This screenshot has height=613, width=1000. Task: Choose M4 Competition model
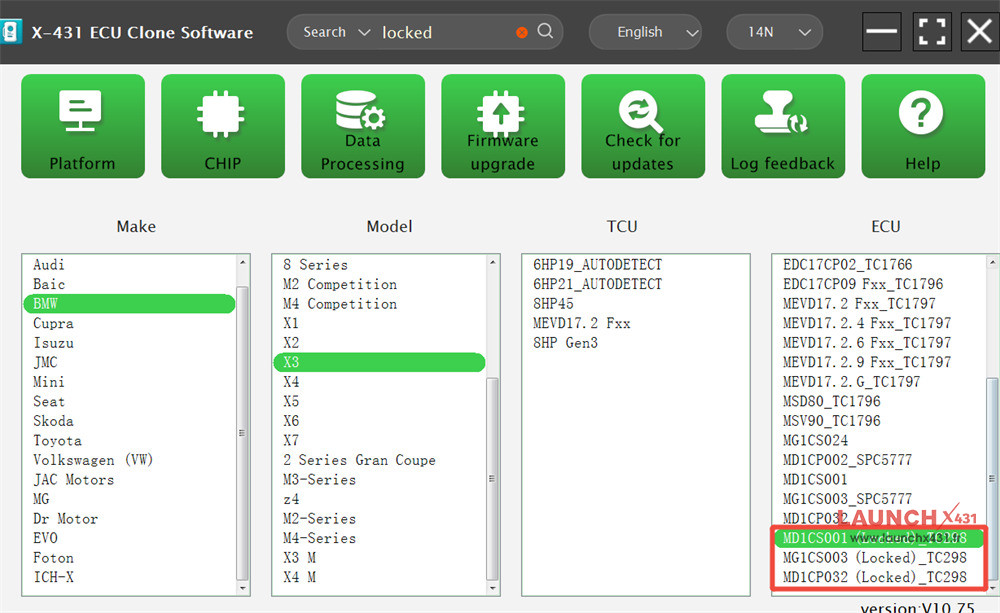pyautogui.click(x=340, y=304)
